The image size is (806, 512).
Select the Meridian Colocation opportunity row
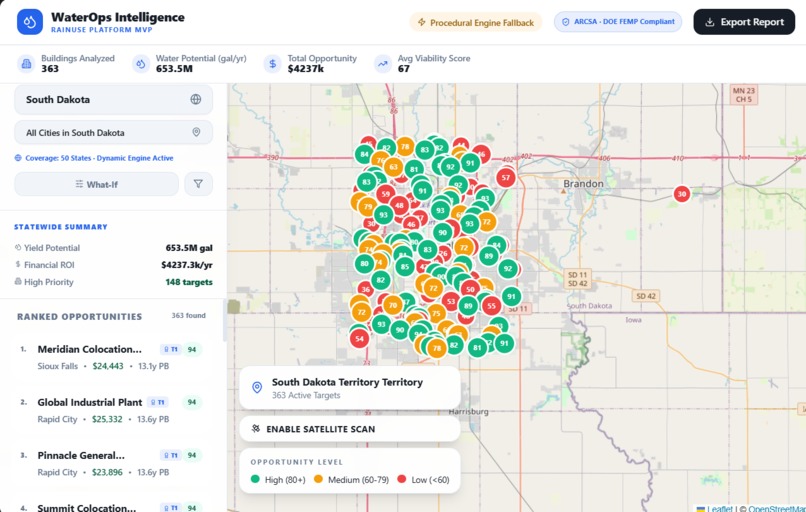(112, 357)
